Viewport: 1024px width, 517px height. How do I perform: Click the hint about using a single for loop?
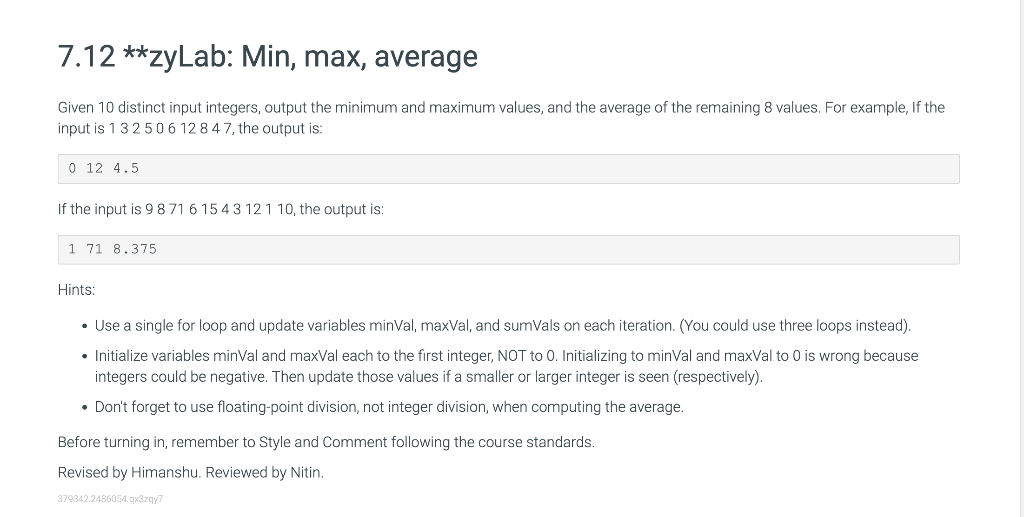coord(503,326)
